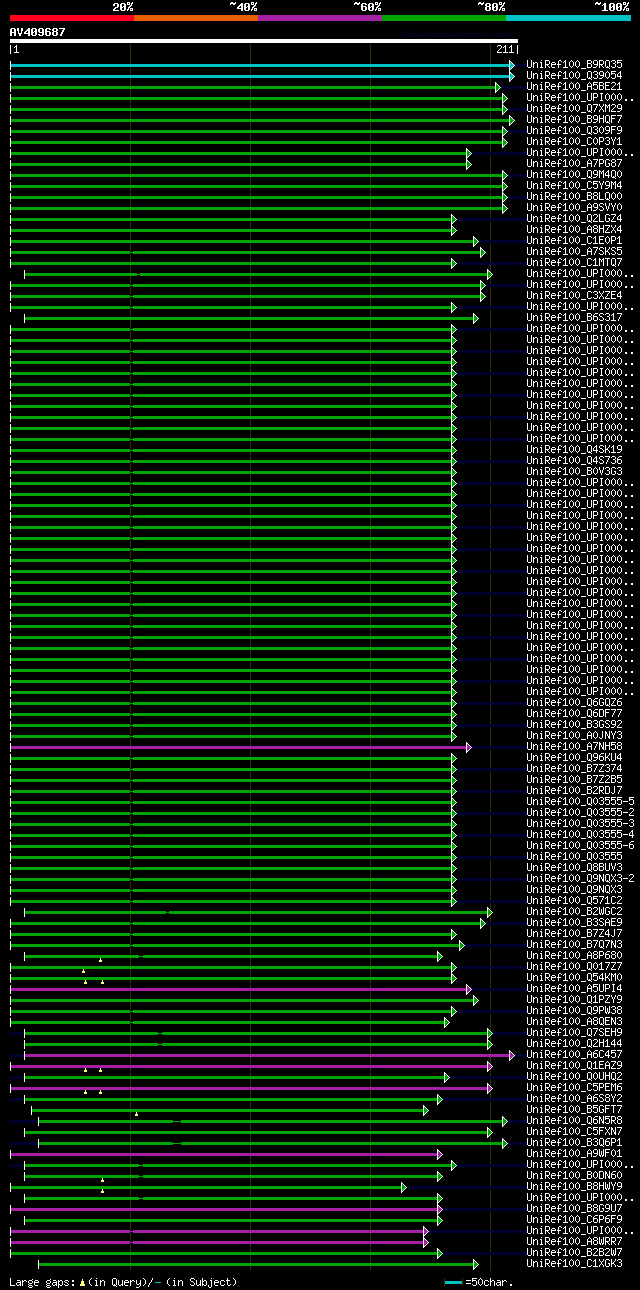Click the magenta alignment bar of A7NH58

(240, 747)
